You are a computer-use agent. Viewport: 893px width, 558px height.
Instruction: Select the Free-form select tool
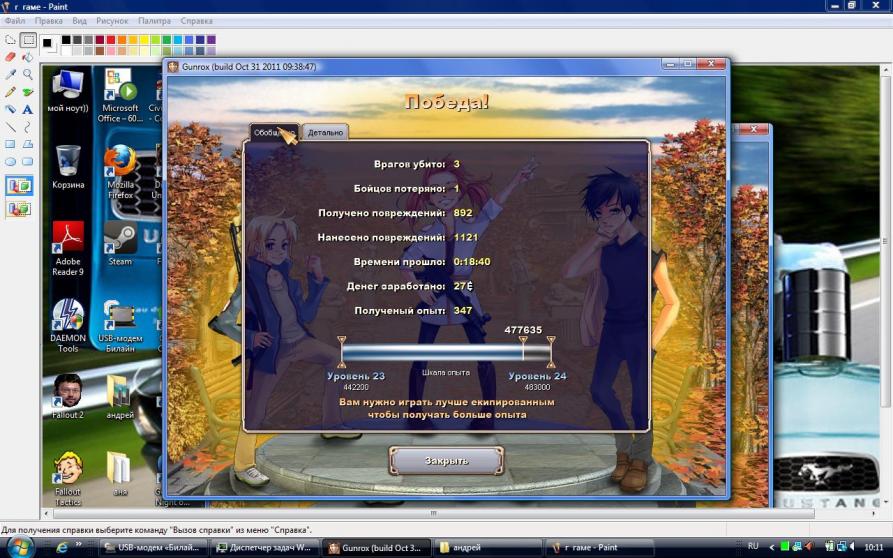pyautogui.click(x=10, y=40)
